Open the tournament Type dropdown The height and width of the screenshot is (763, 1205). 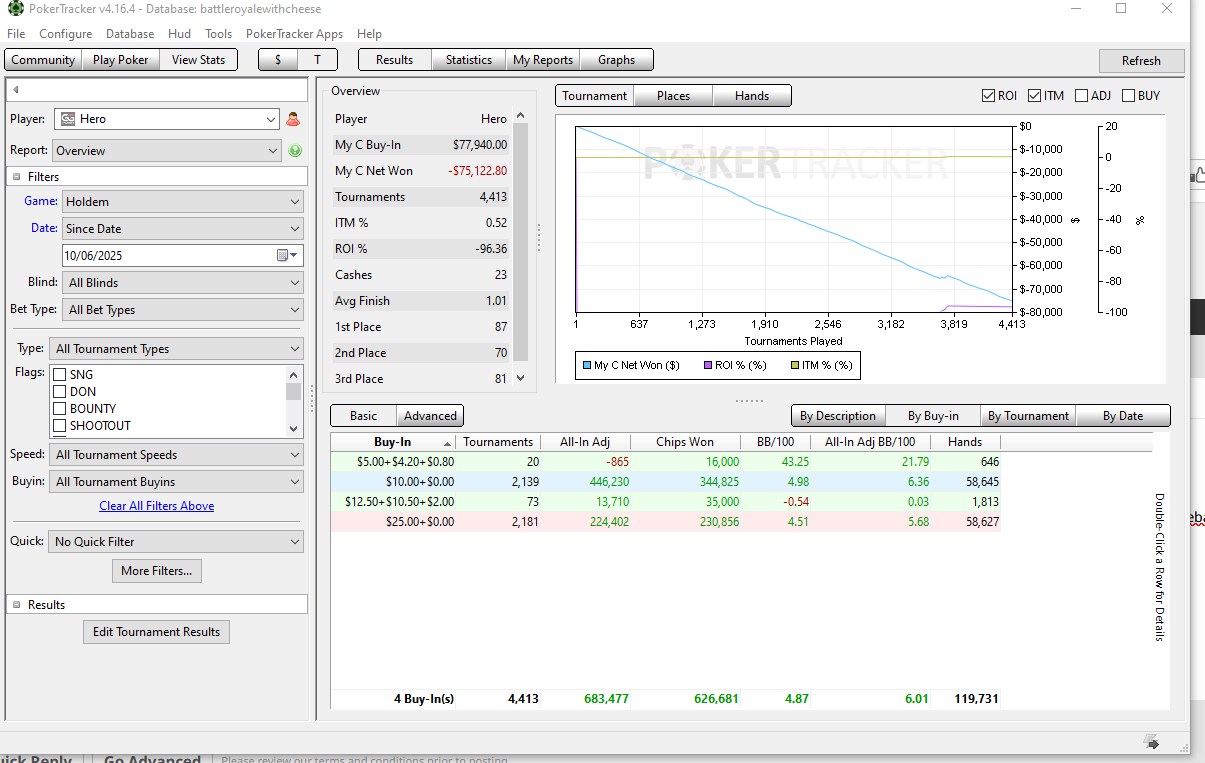point(176,349)
